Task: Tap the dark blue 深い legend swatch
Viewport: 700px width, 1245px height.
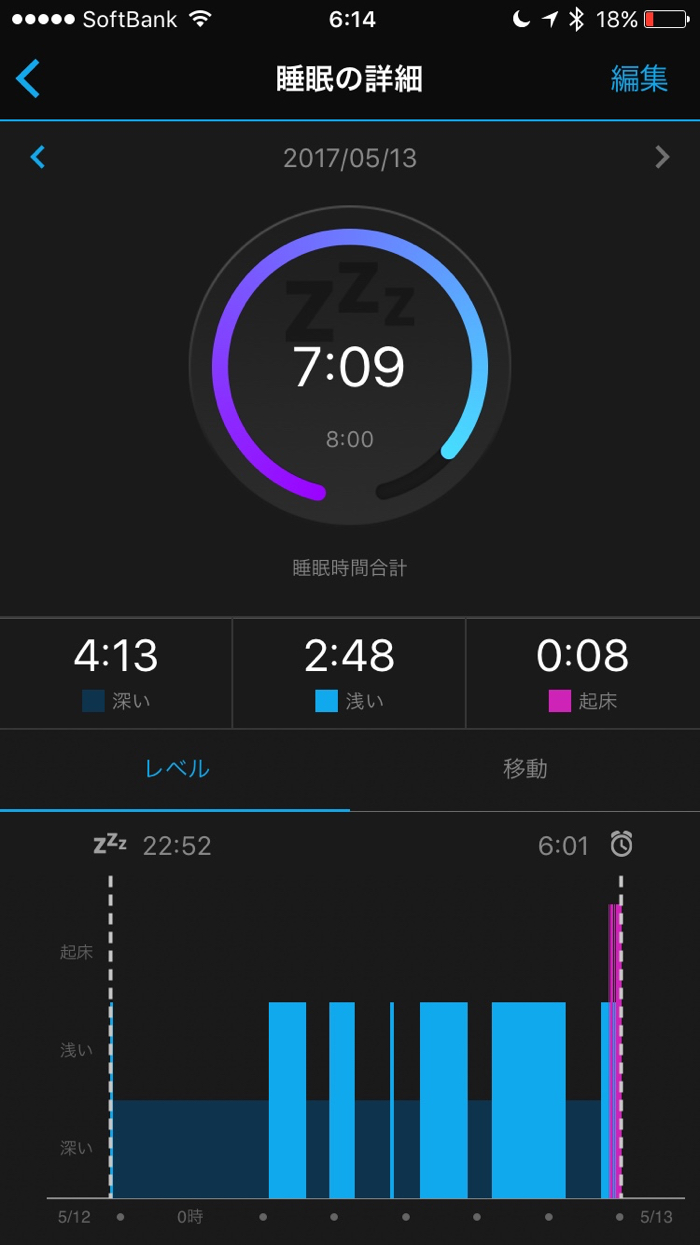Action: [x=93, y=701]
